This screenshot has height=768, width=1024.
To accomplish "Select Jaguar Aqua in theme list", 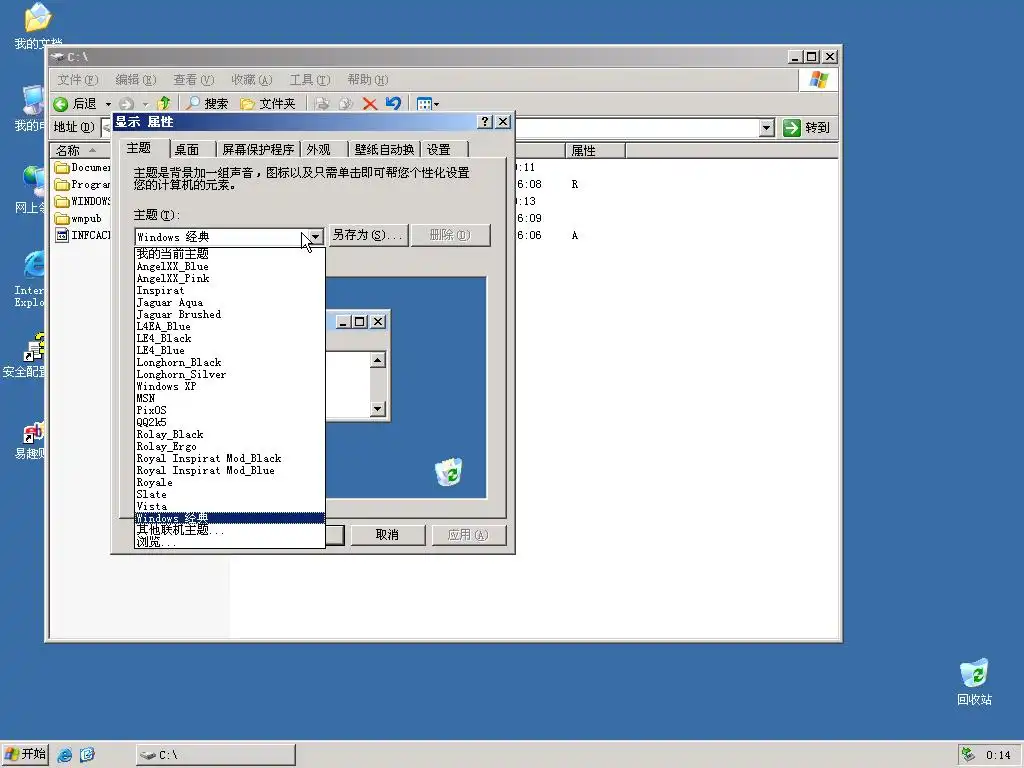I will click(229, 302).
